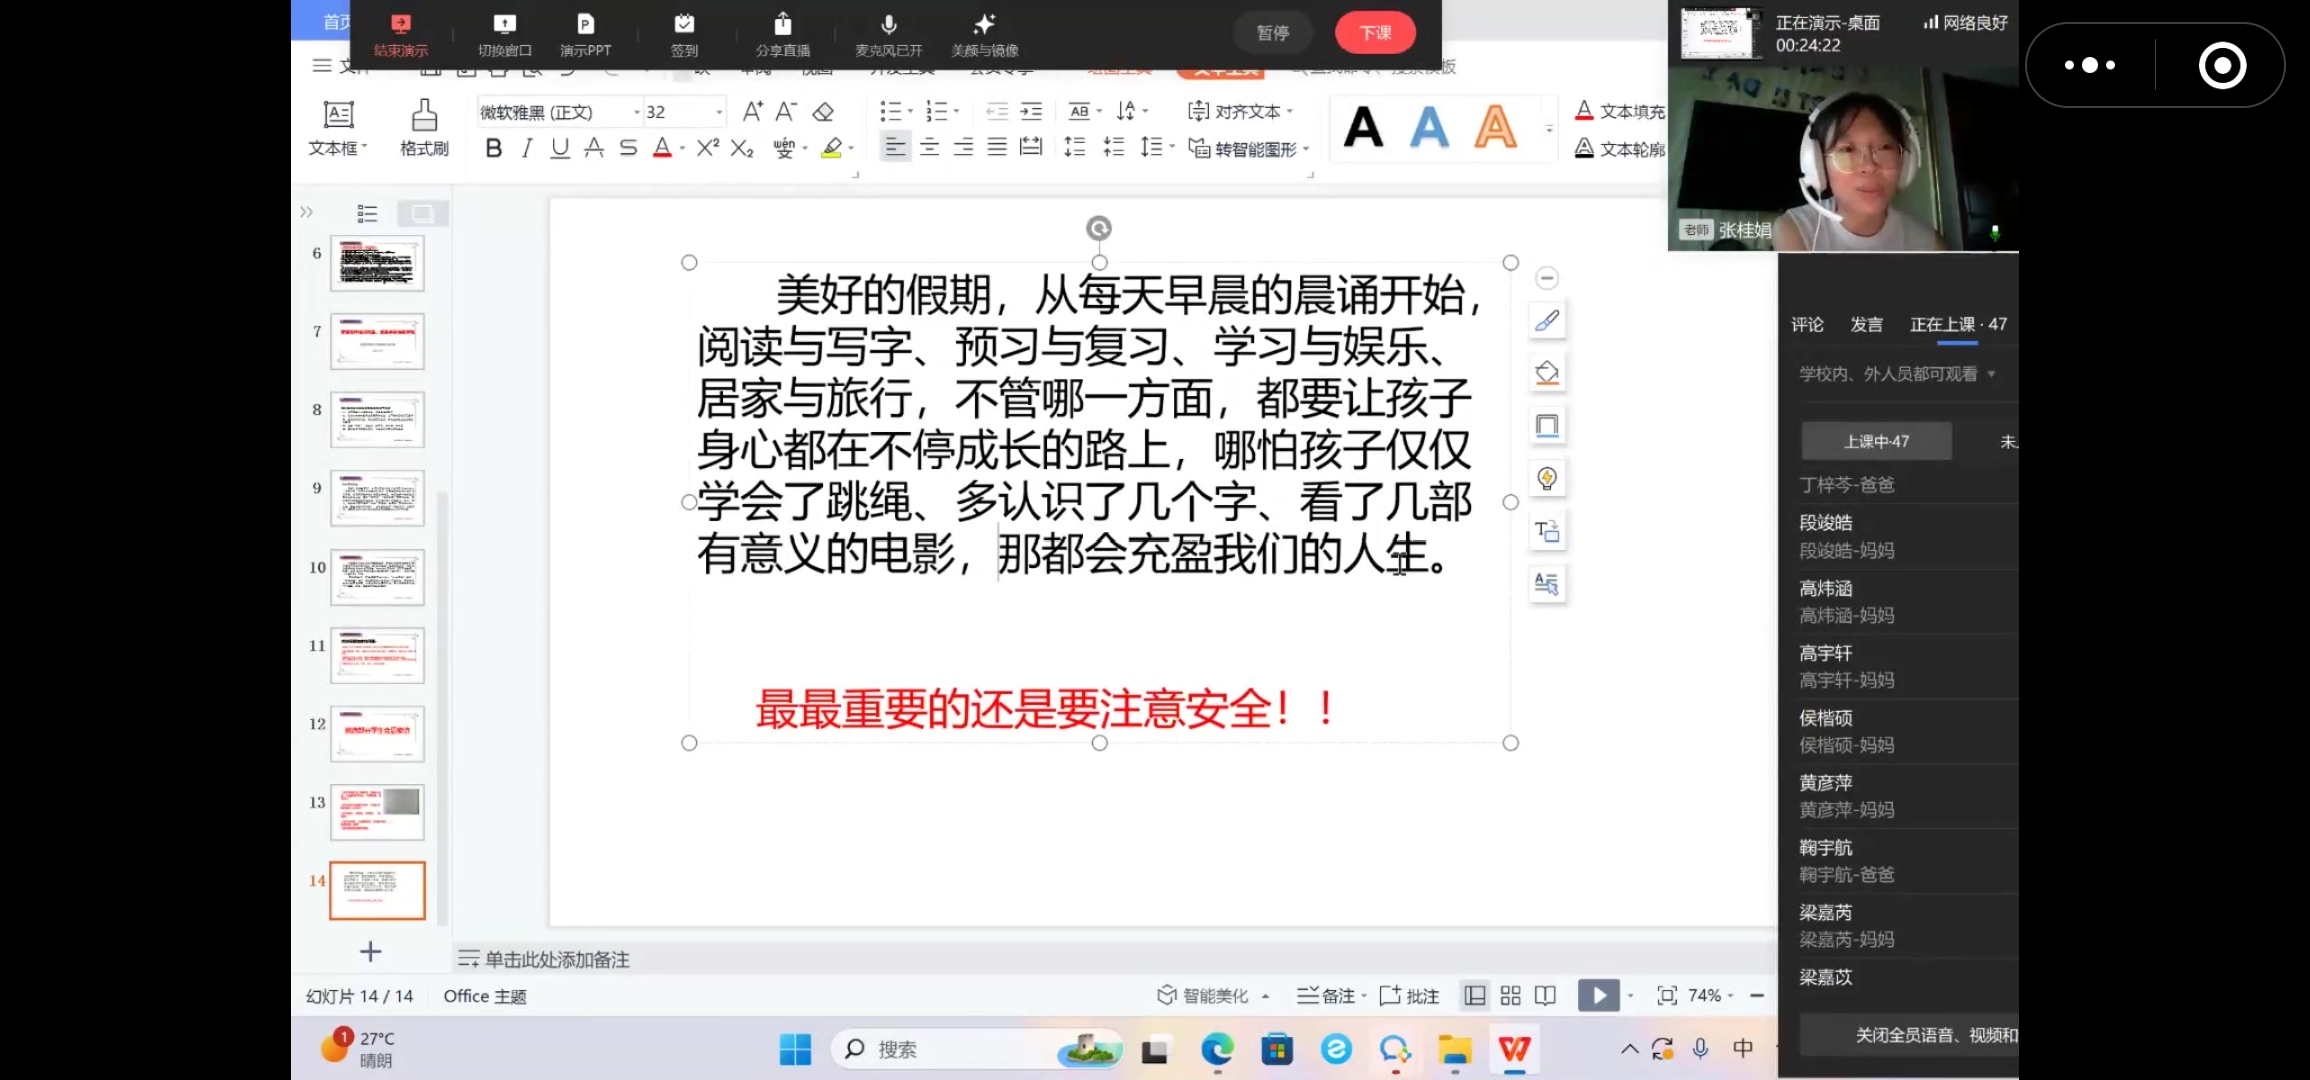This screenshot has width=2310, height=1080.
Task: Click the lightbulb idea icon beside text box
Action: [x=1546, y=478]
